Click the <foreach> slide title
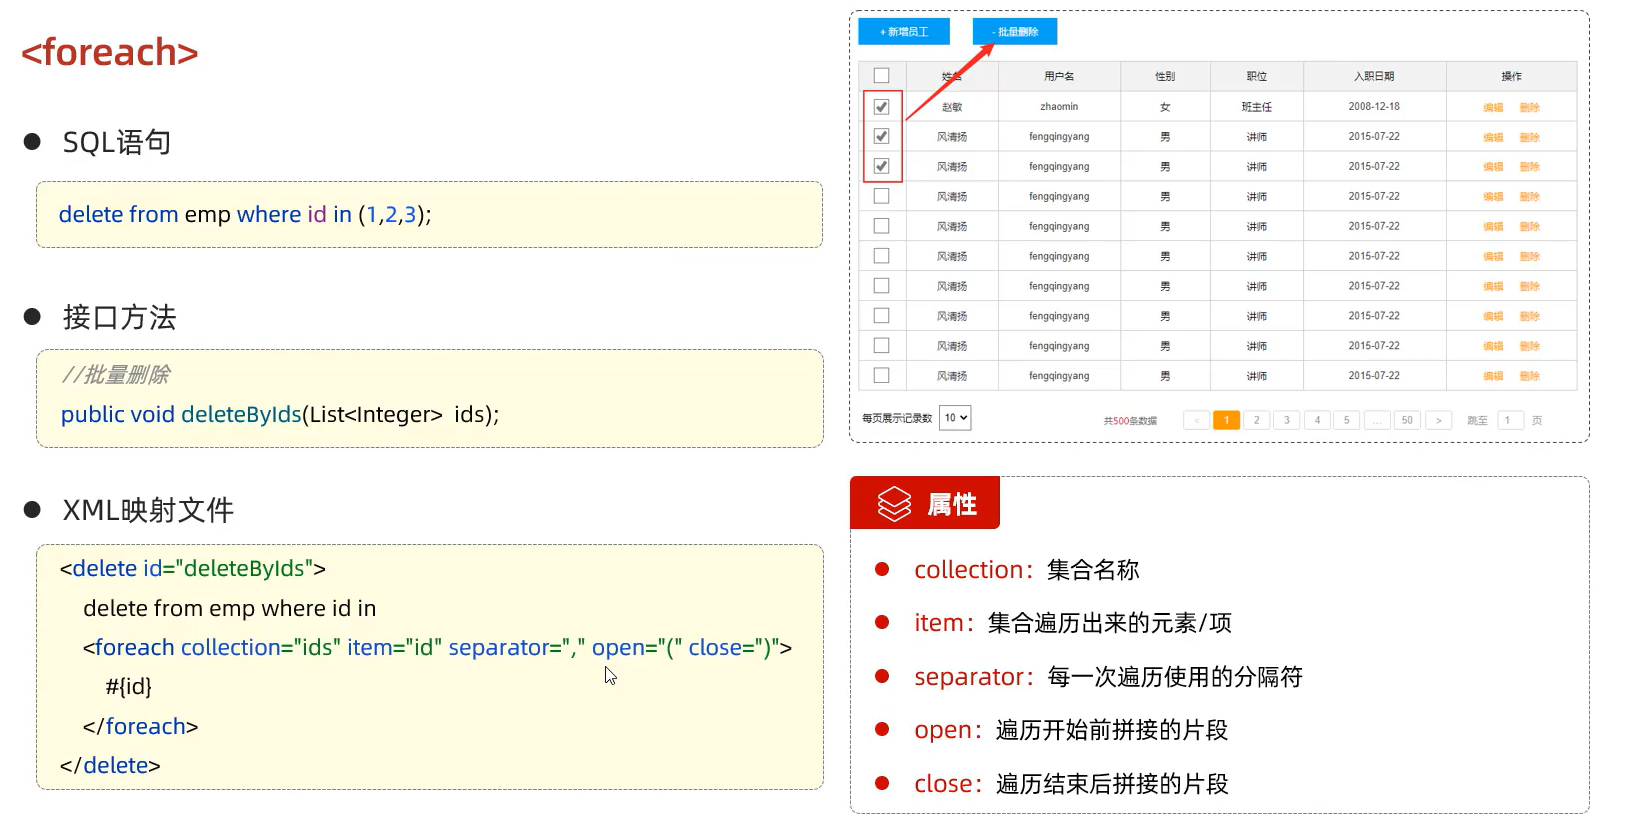 pos(110,52)
